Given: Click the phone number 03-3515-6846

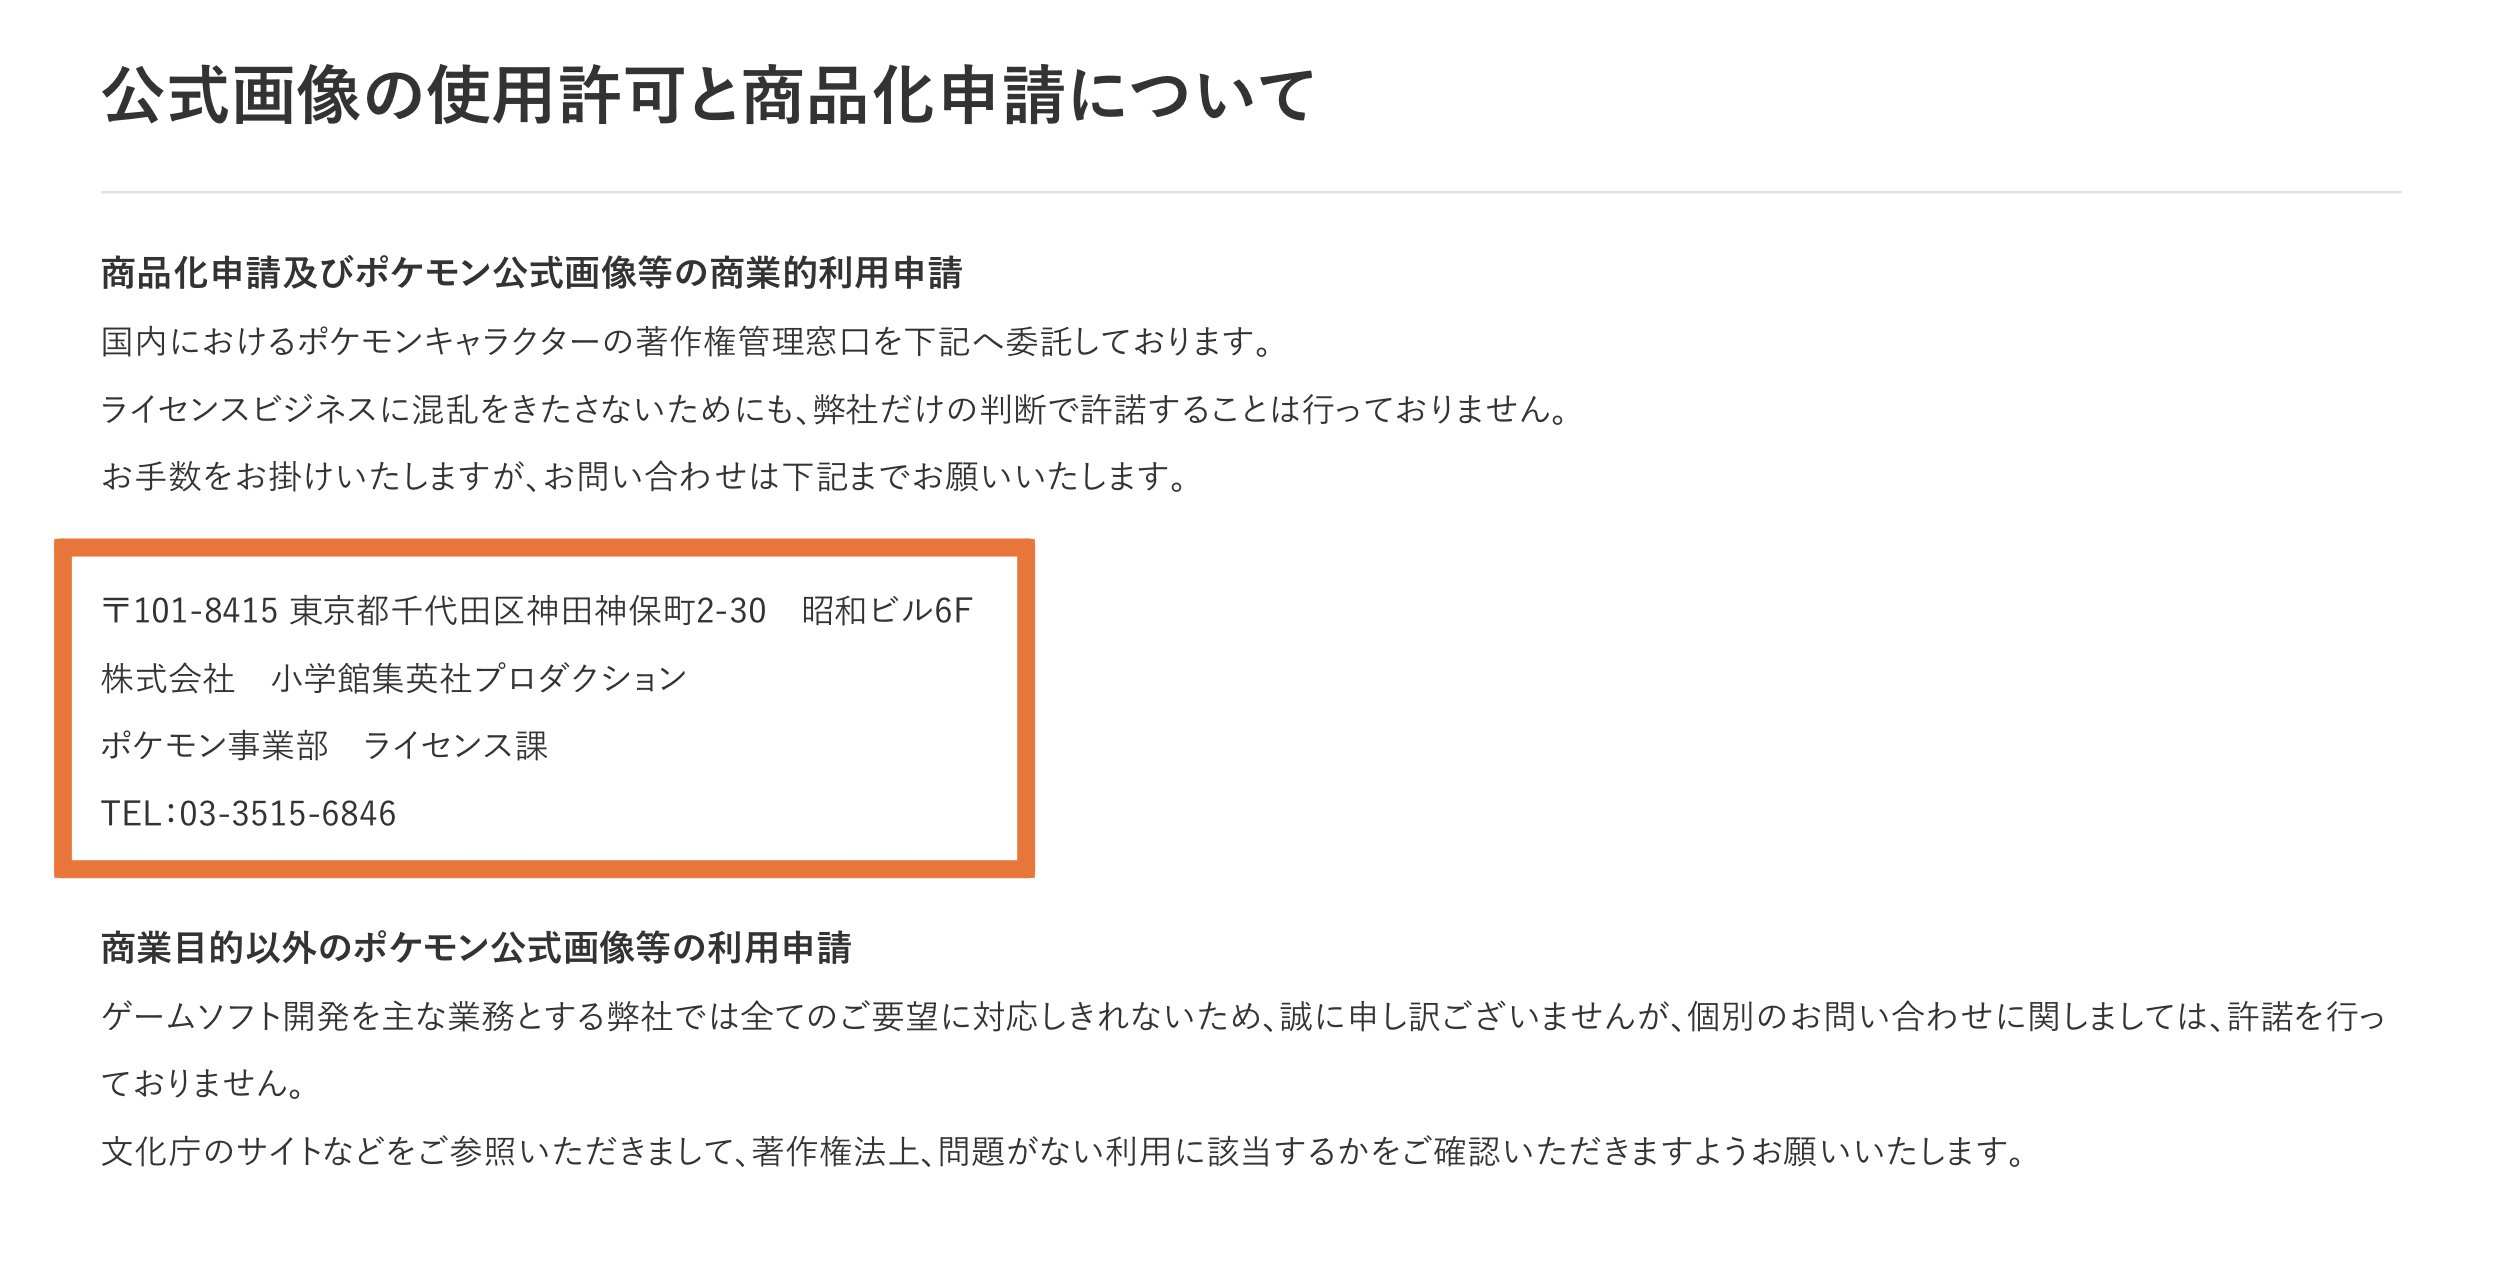Looking at the screenshot, I should click(288, 814).
